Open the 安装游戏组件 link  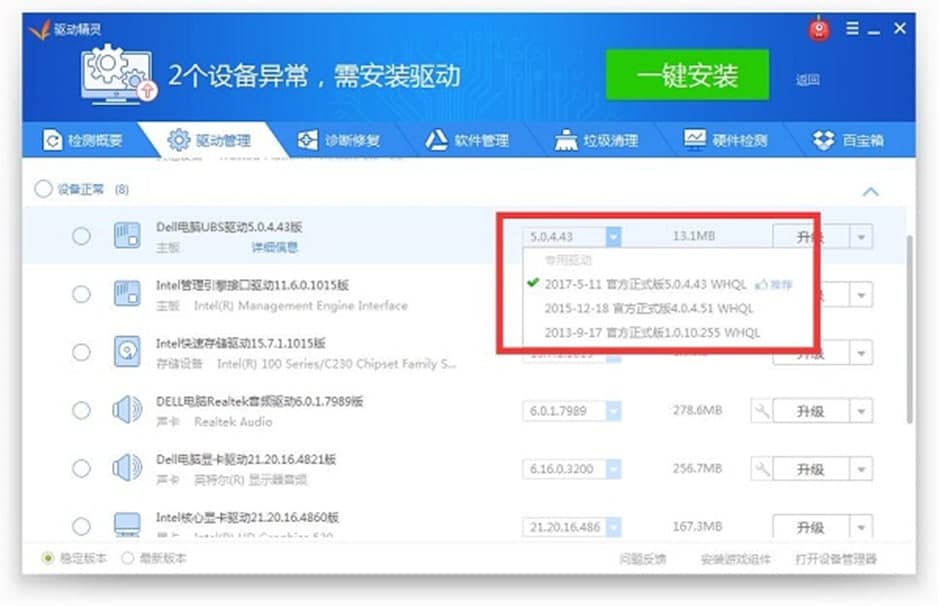pyautogui.click(x=736, y=559)
